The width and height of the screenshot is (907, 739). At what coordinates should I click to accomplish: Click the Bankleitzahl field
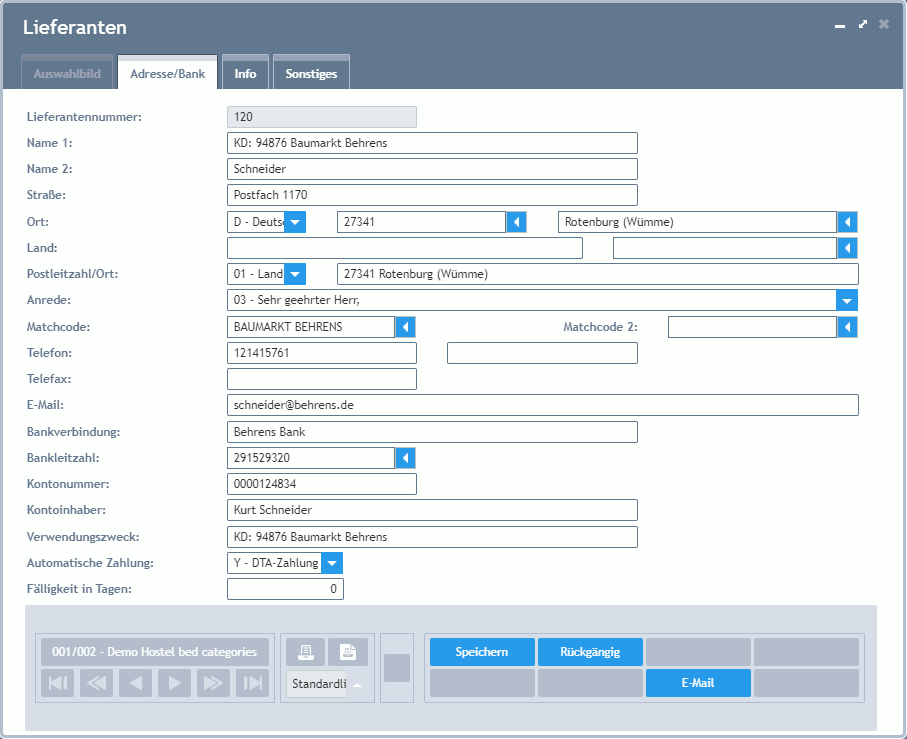coord(311,458)
